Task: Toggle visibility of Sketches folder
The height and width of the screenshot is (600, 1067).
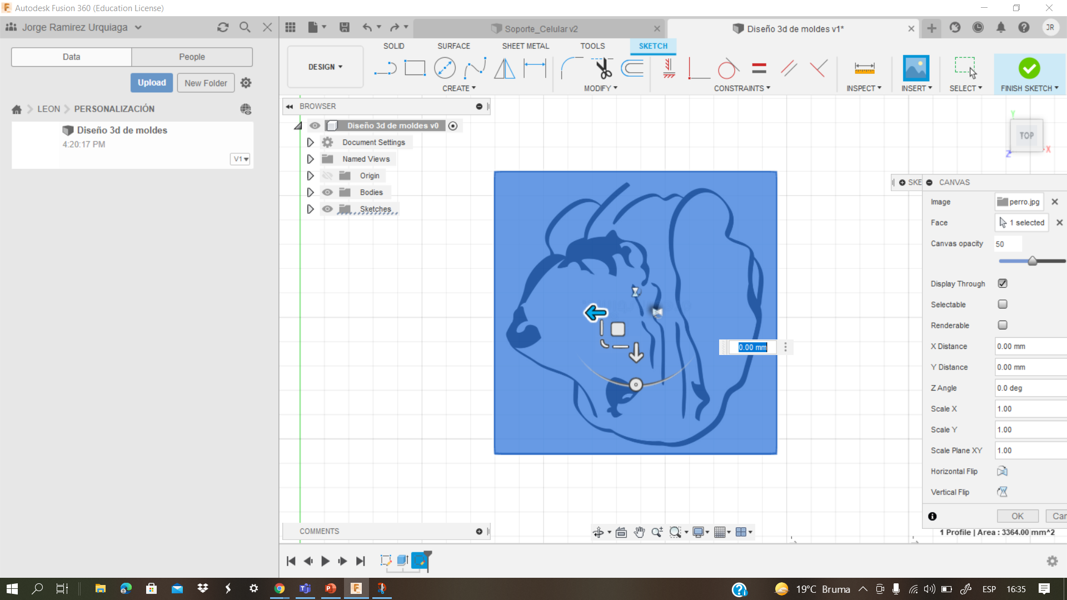Action: coord(327,209)
